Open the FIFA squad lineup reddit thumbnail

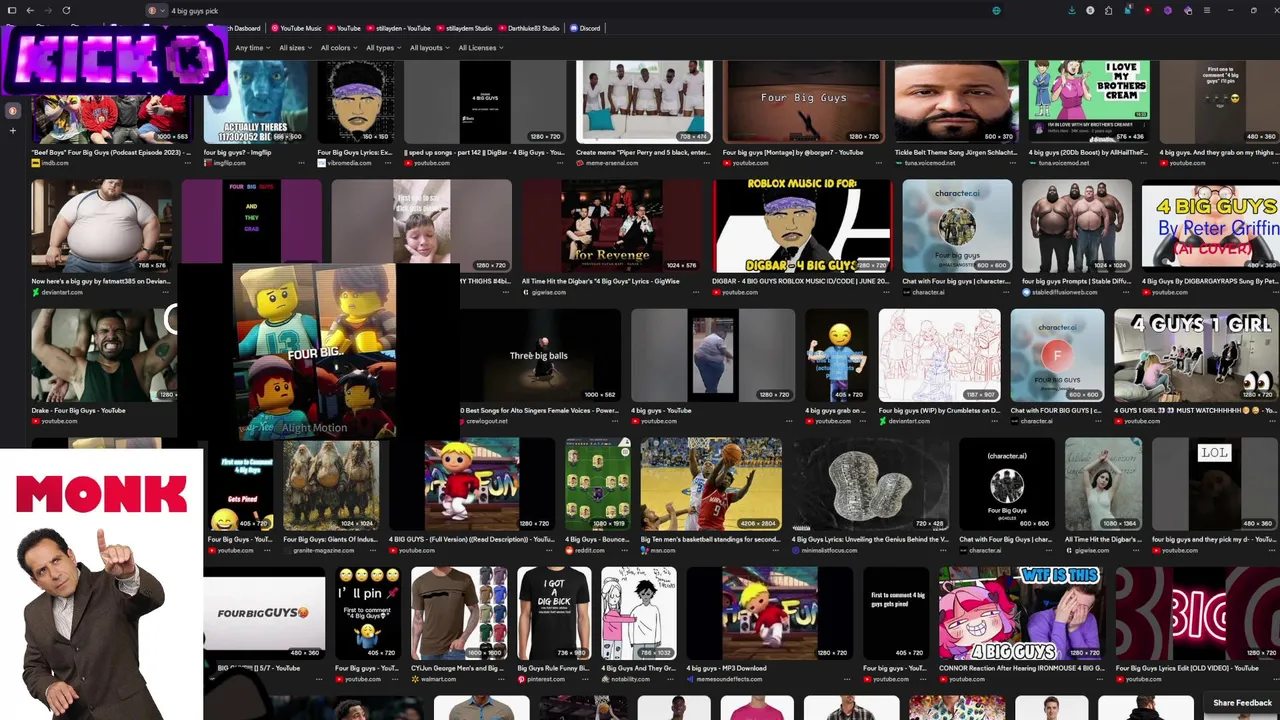pos(598,484)
